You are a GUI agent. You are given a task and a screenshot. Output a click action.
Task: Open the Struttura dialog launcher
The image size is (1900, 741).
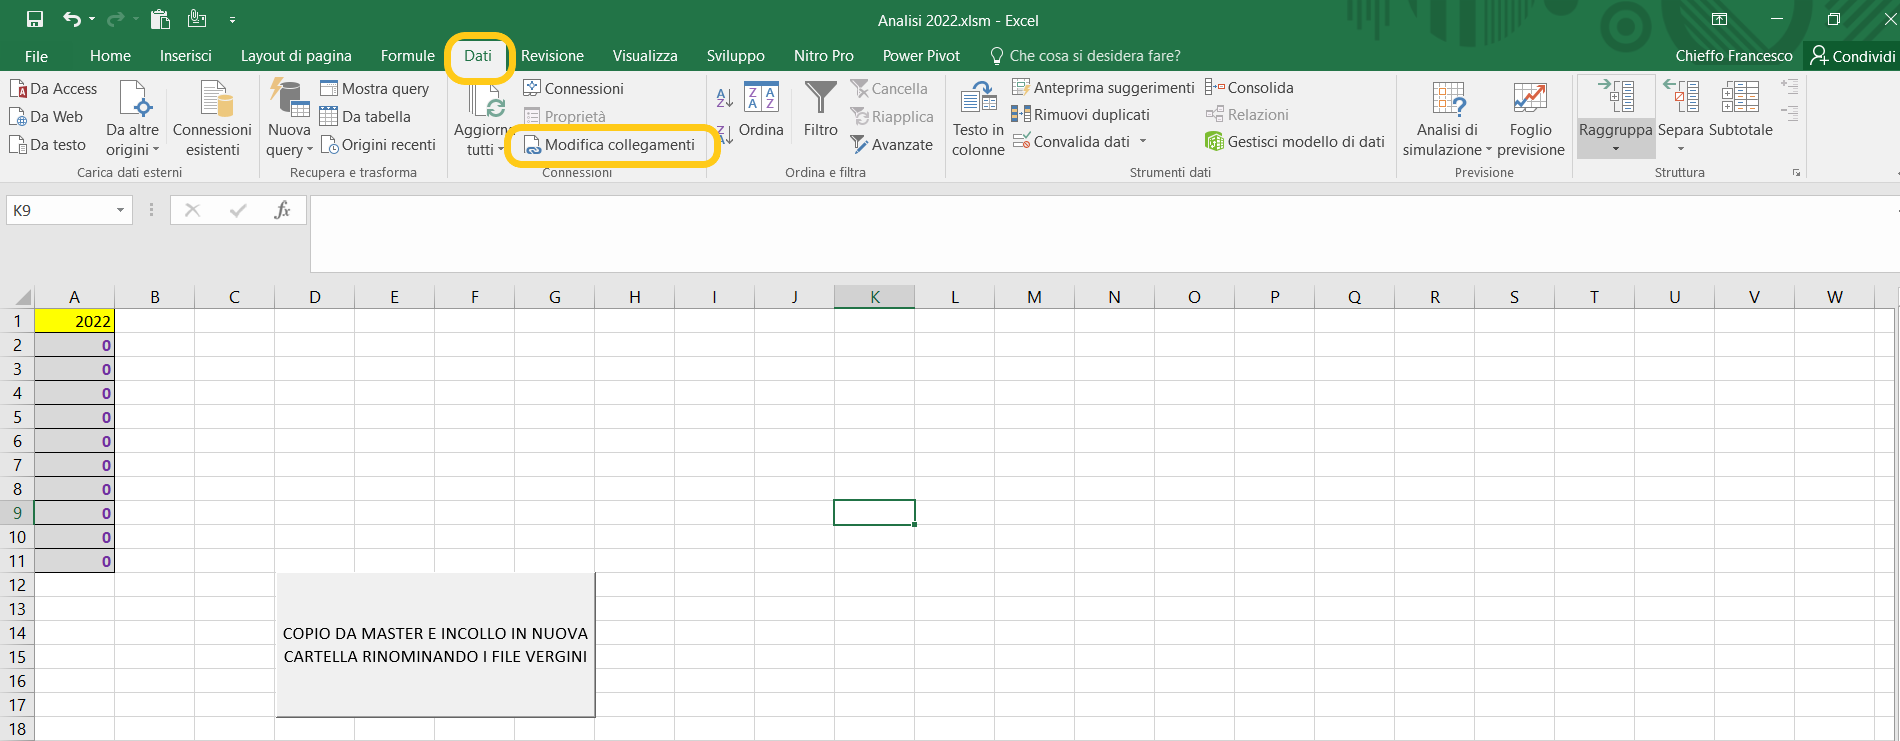click(x=1796, y=173)
